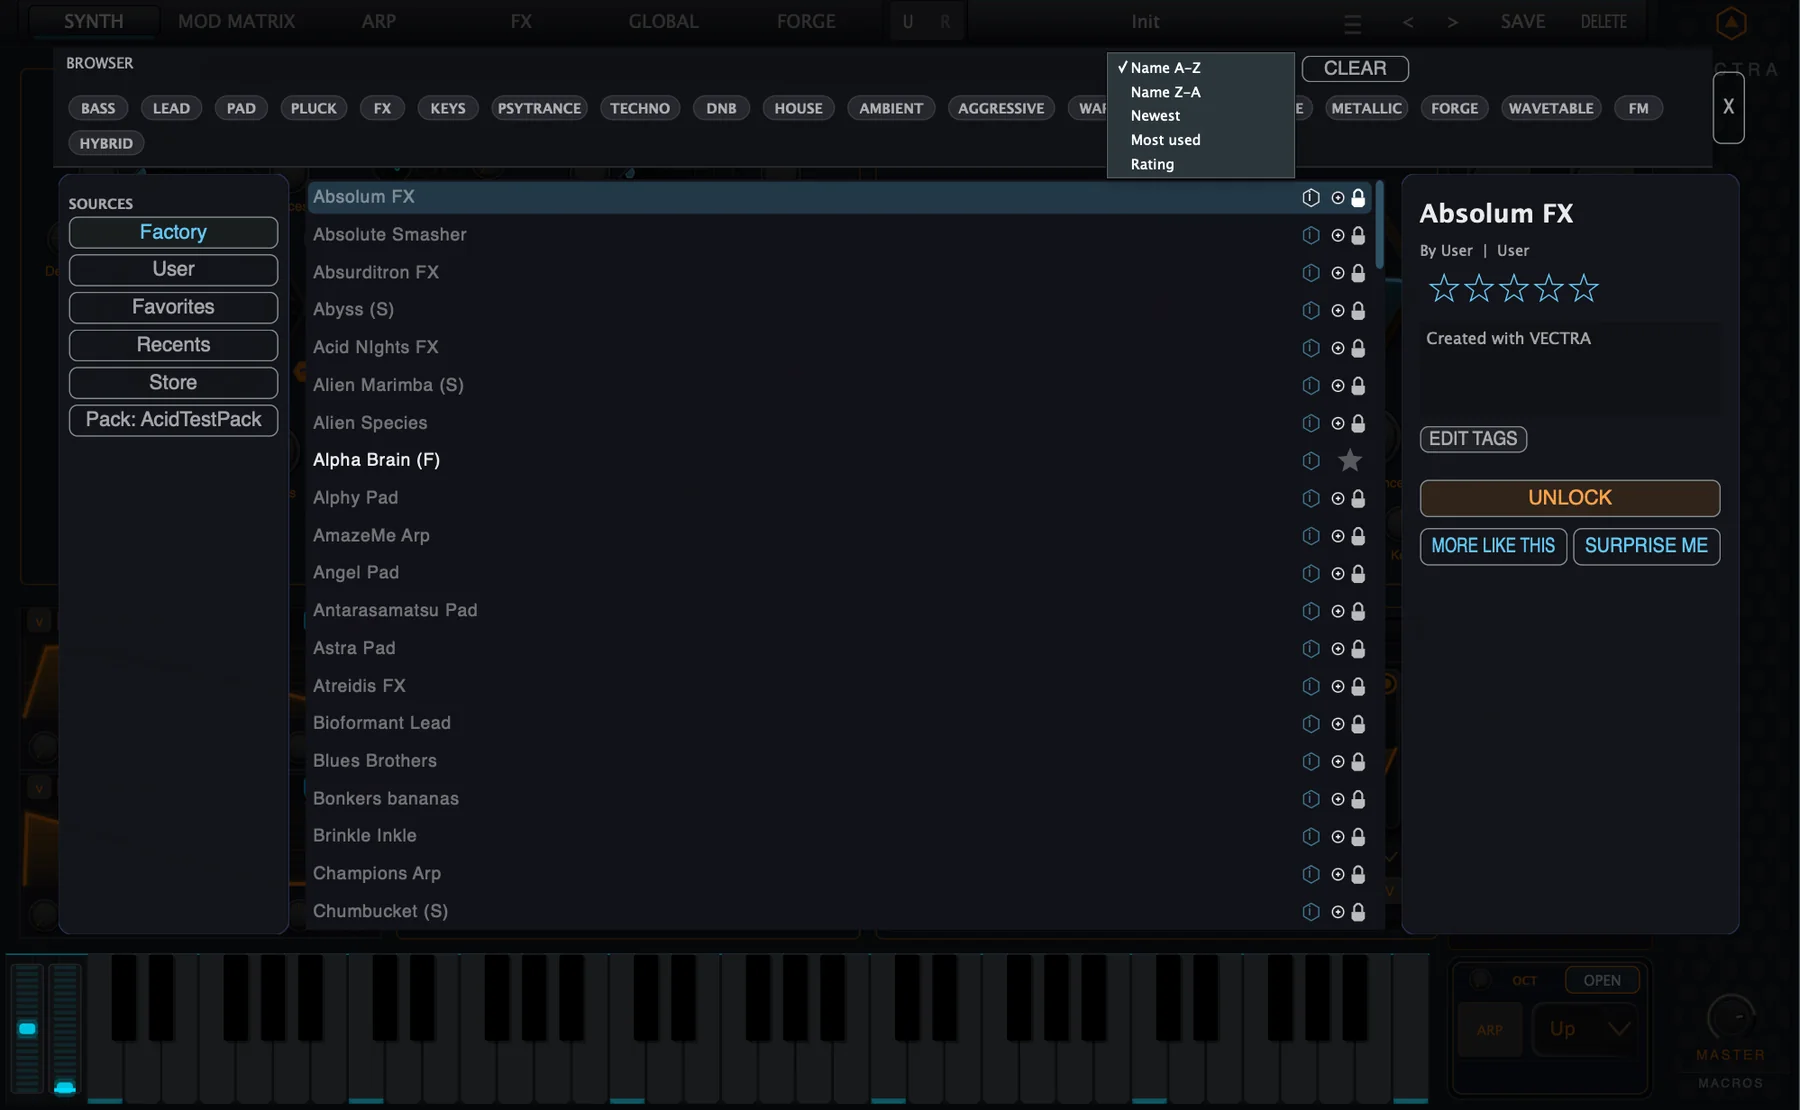Click the lock icon on Antarasamatsu Pad row
1800x1110 pixels.
click(x=1358, y=611)
